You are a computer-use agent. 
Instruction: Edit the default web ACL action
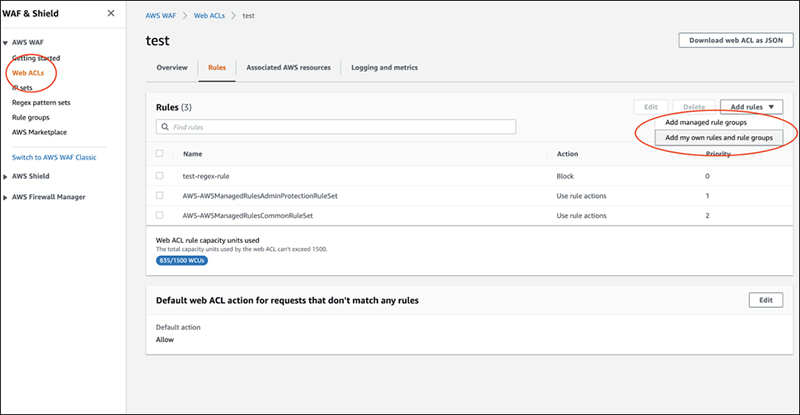pyautogui.click(x=766, y=300)
